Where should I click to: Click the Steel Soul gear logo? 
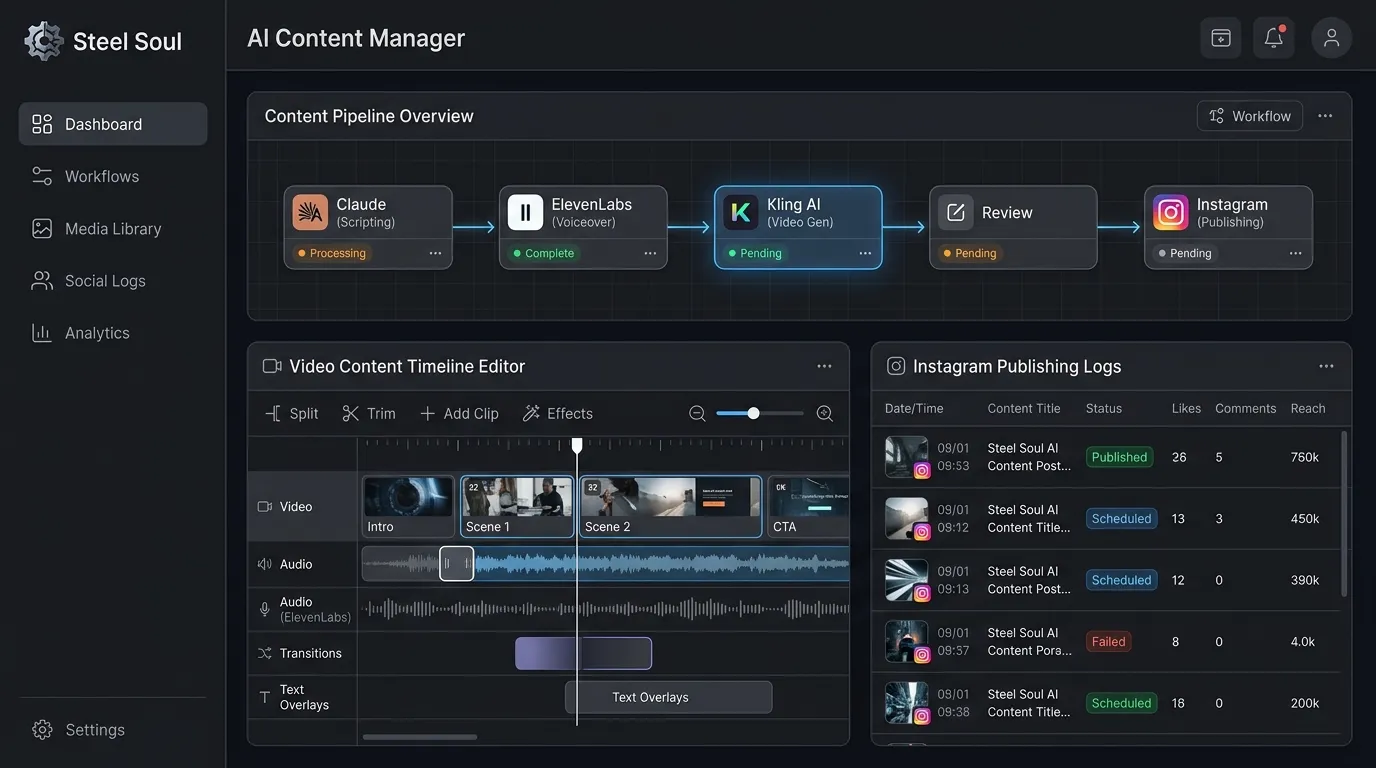44,41
